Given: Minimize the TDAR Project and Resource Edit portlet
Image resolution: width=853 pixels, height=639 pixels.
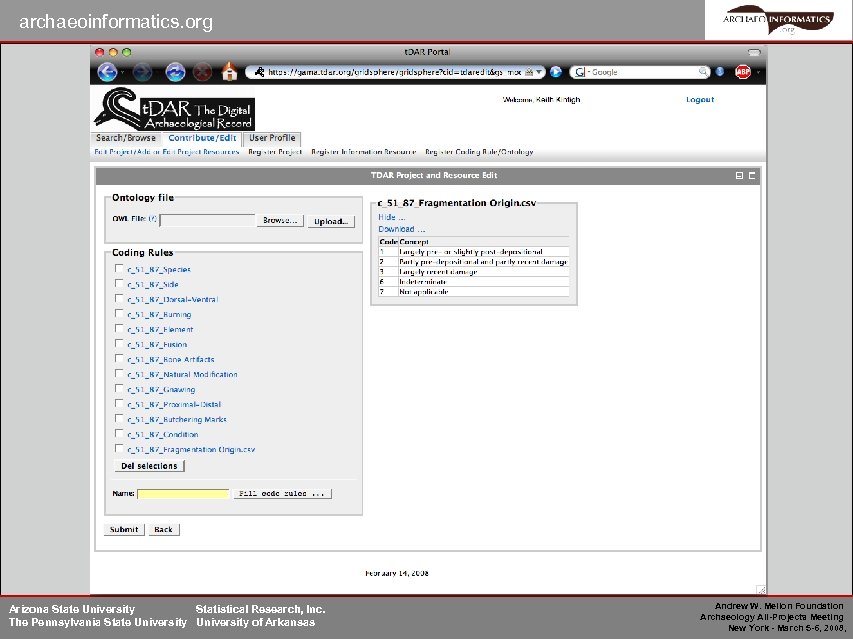Looking at the screenshot, I should tap(739, 175).
